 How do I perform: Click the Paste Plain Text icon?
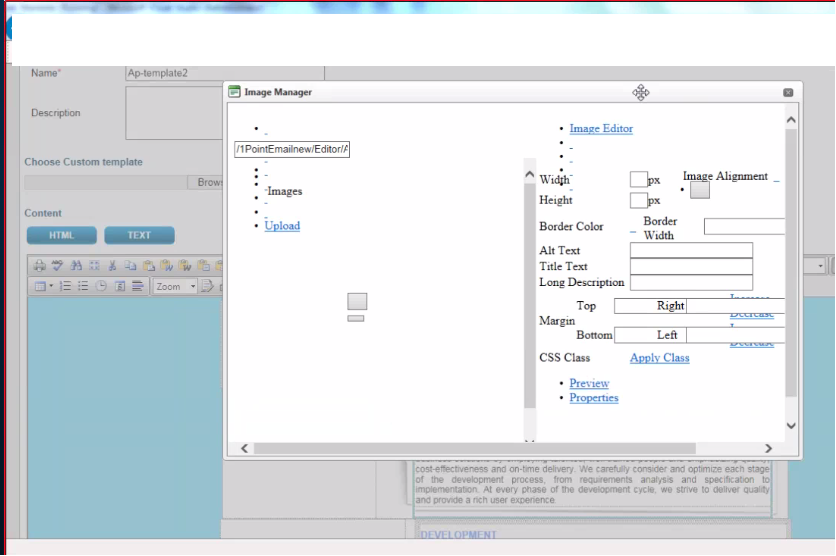(203, 265)
